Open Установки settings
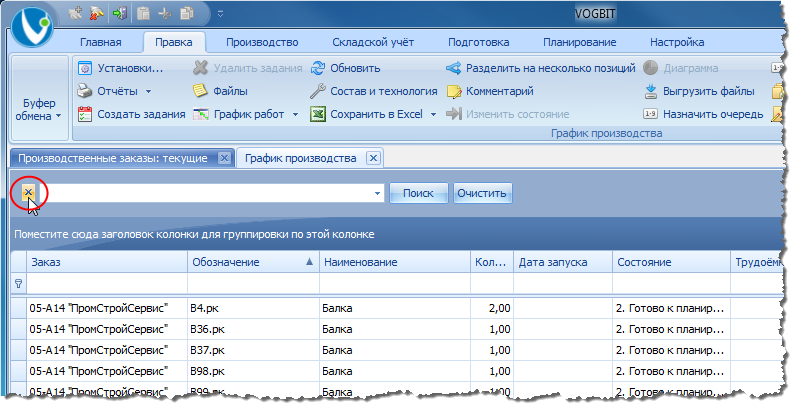This screenshot has height=407, width=794. click(x=120, y=68)
